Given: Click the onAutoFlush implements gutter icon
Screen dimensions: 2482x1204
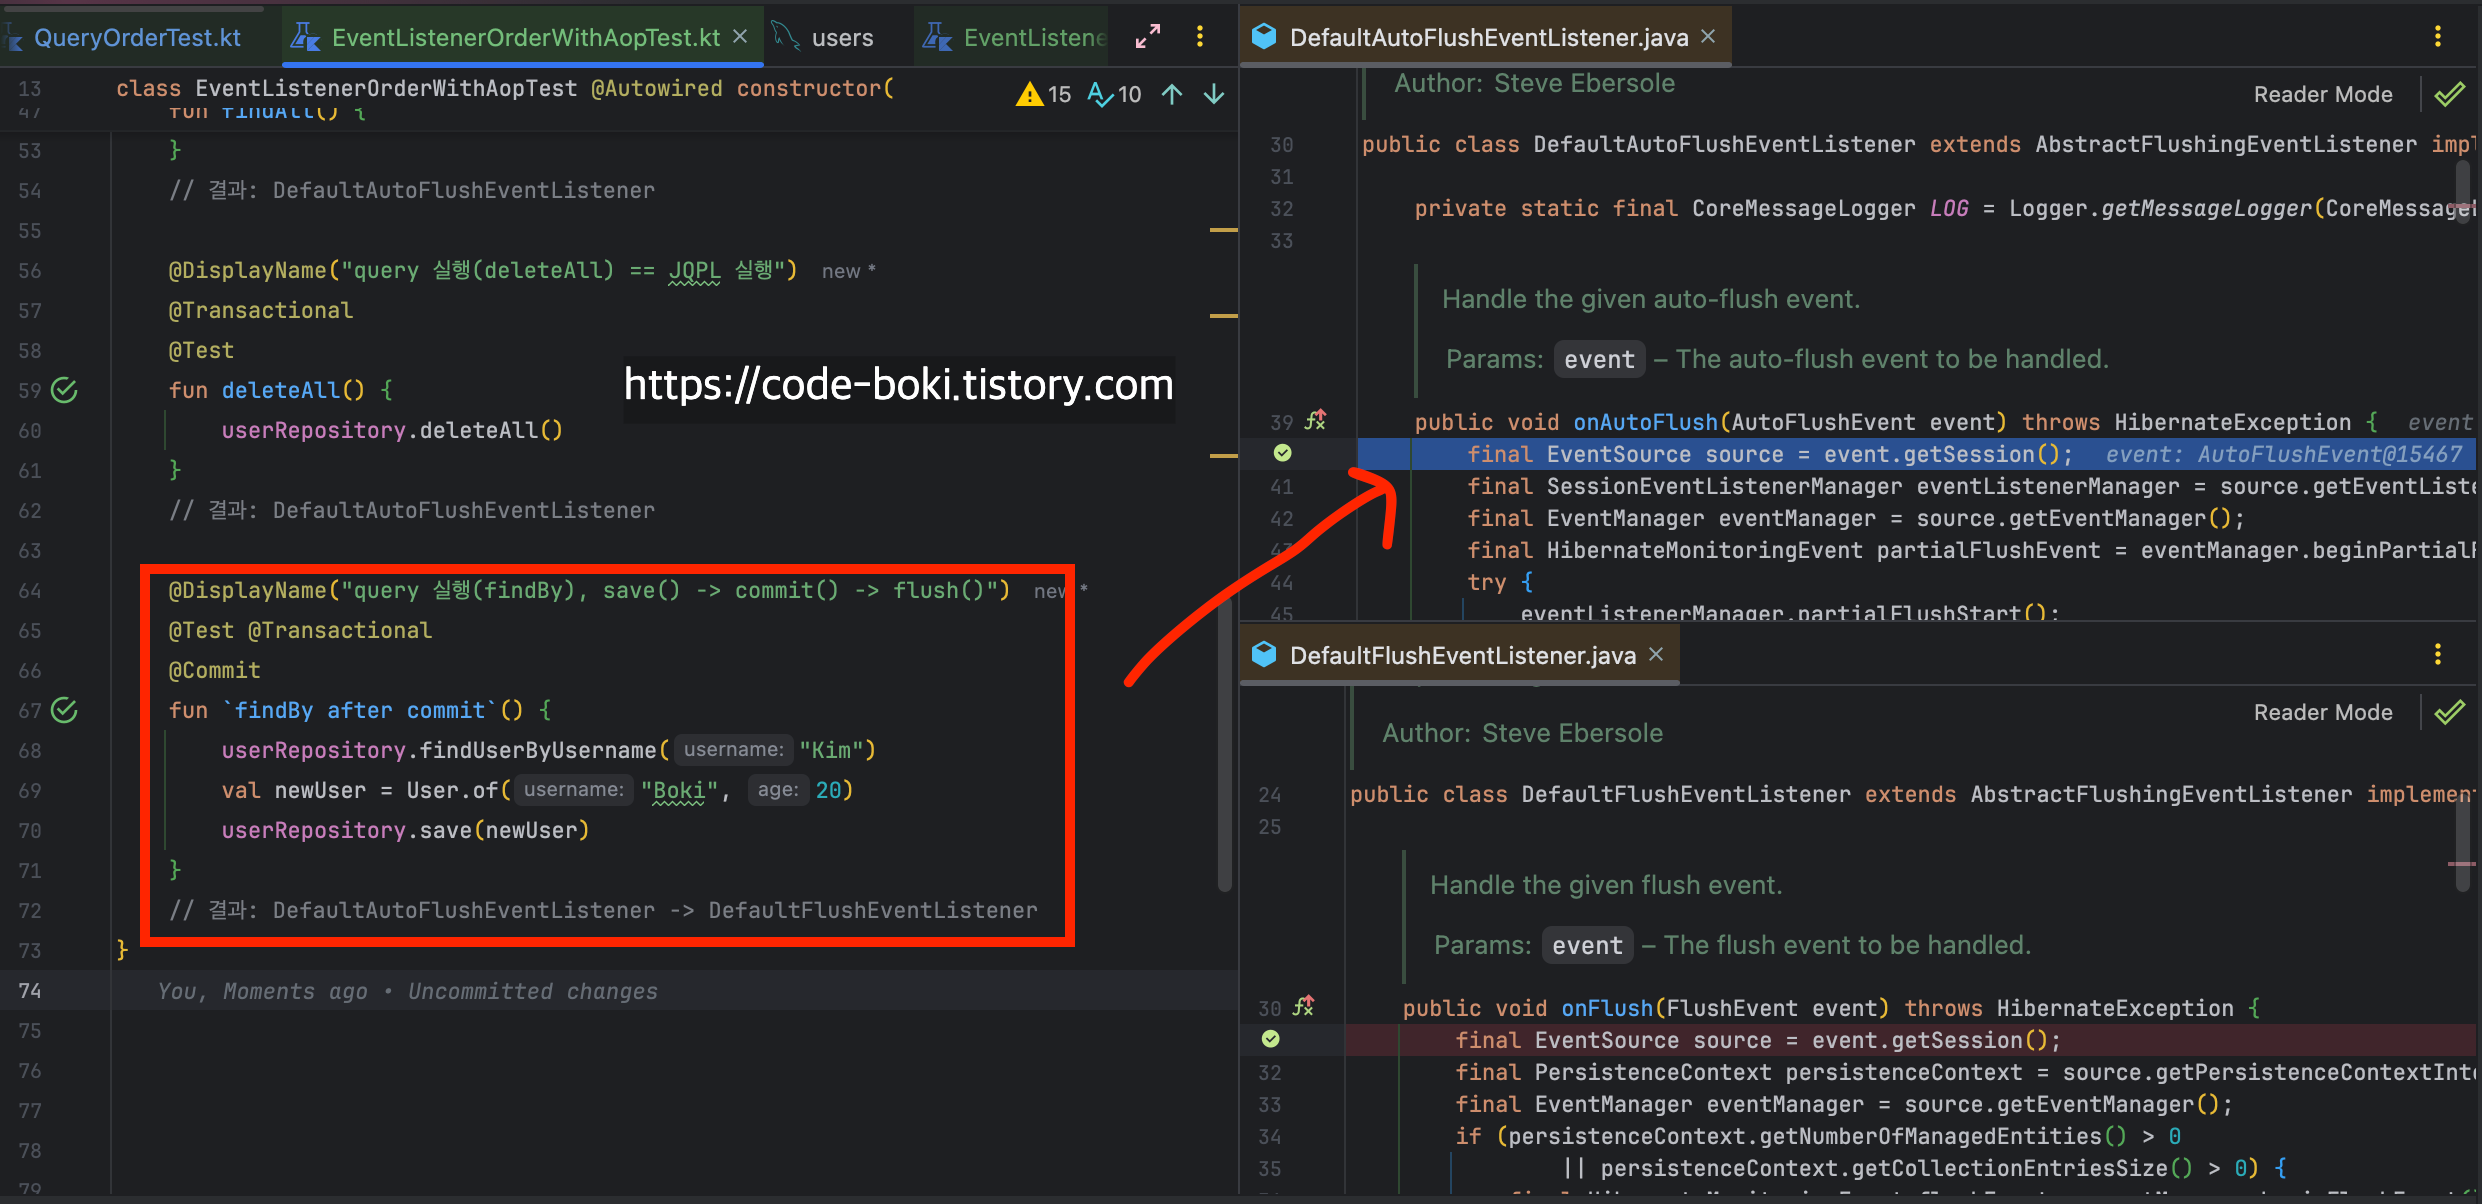Looking at the screenshot, I should click(x=1315, y=421).
